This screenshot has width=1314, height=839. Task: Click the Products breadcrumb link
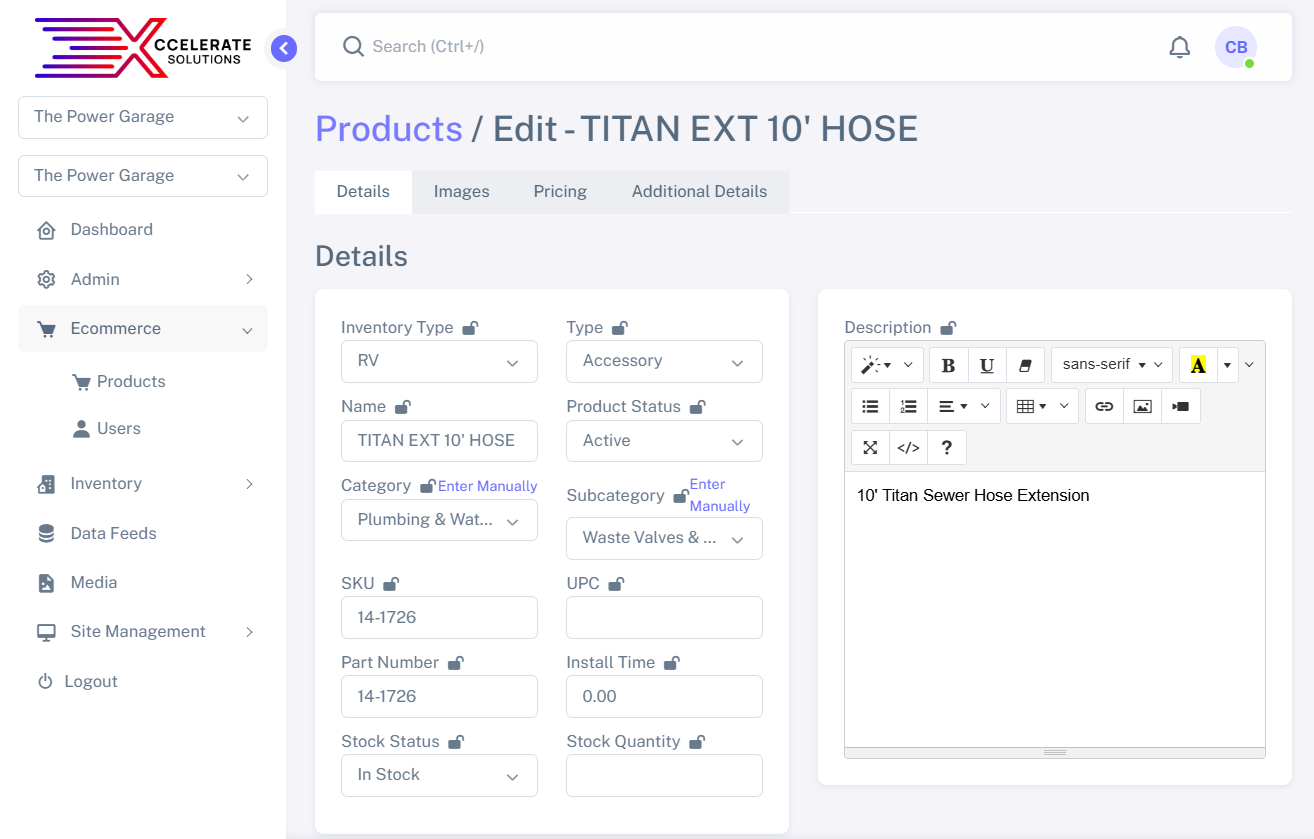[389, 129]
